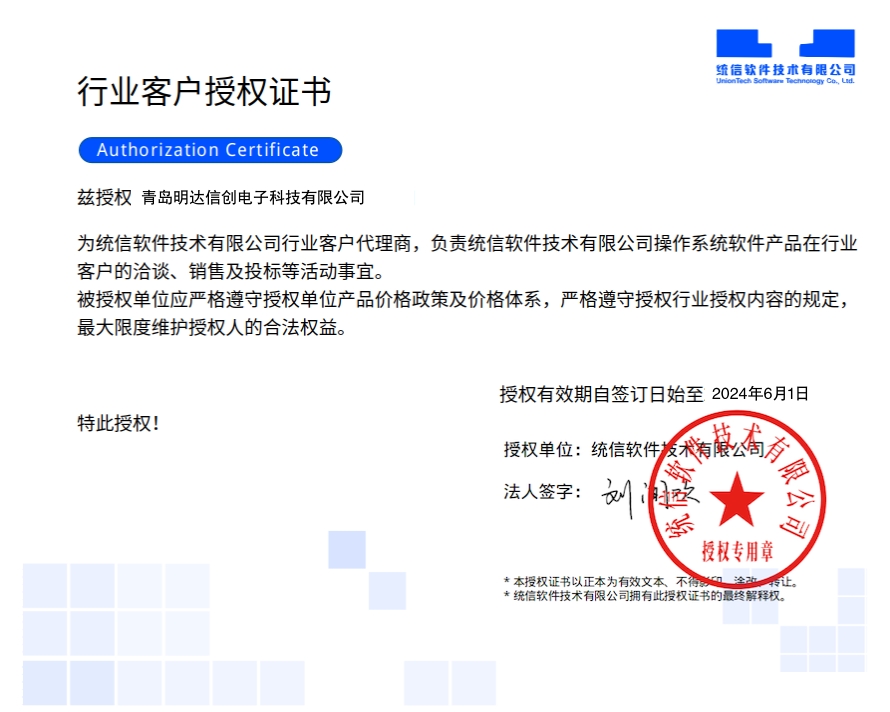The width and height of the screenshot is (890, 712).
Task: Click the line 客户的洽谈、销售及投标等活动事宜
Action: point(231,271)
